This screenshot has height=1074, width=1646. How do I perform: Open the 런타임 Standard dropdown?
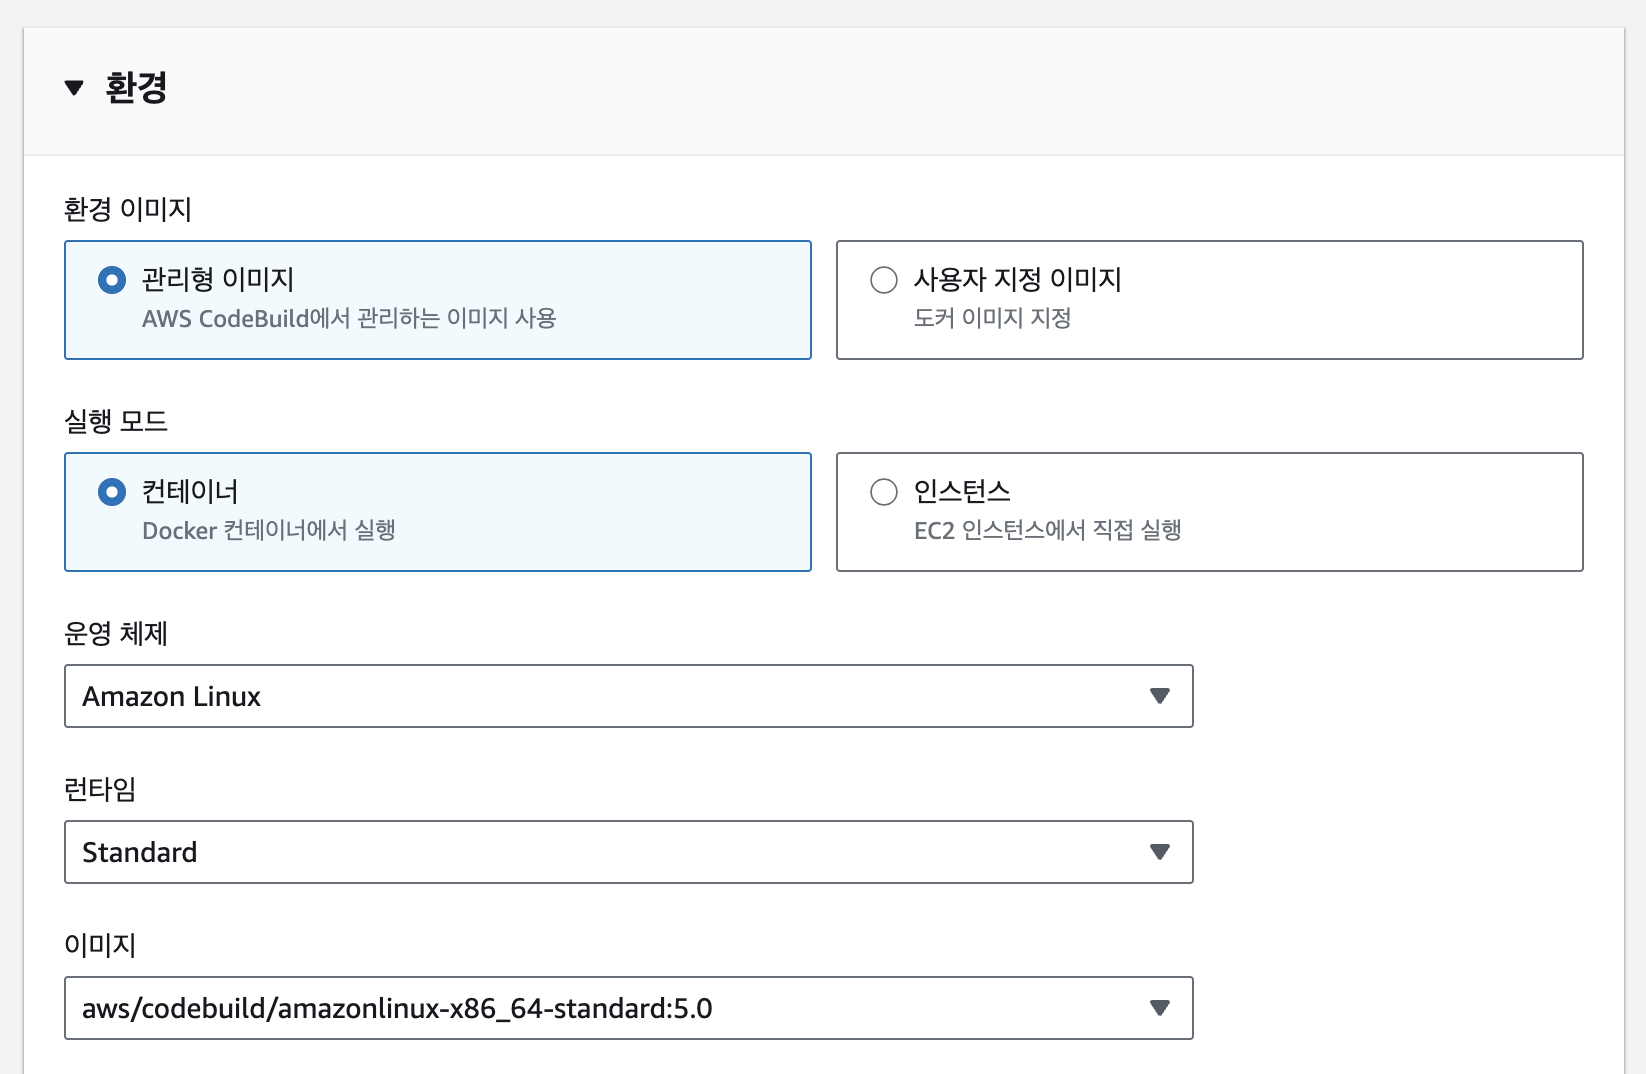pos(600,852)
